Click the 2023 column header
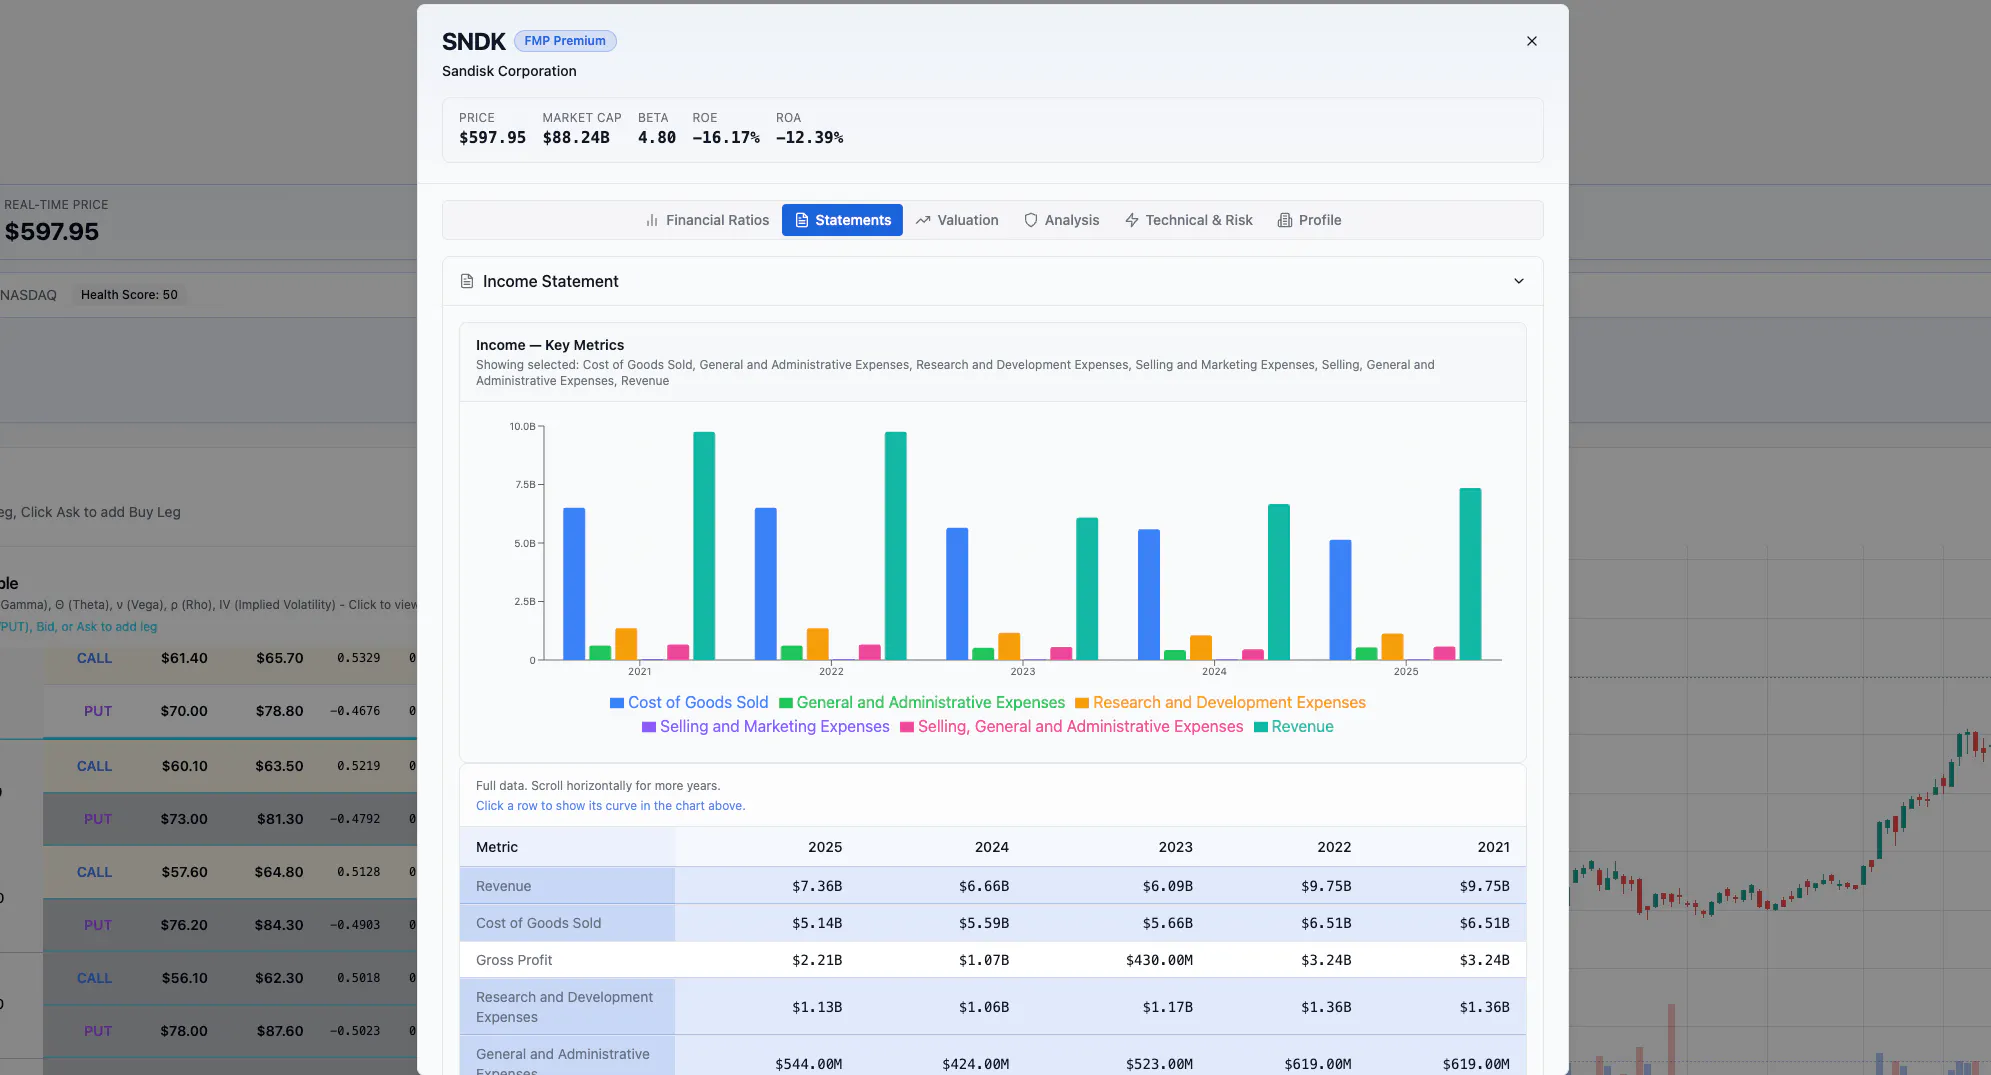The image size is (1991, 1075). (x=1176, y=847)
